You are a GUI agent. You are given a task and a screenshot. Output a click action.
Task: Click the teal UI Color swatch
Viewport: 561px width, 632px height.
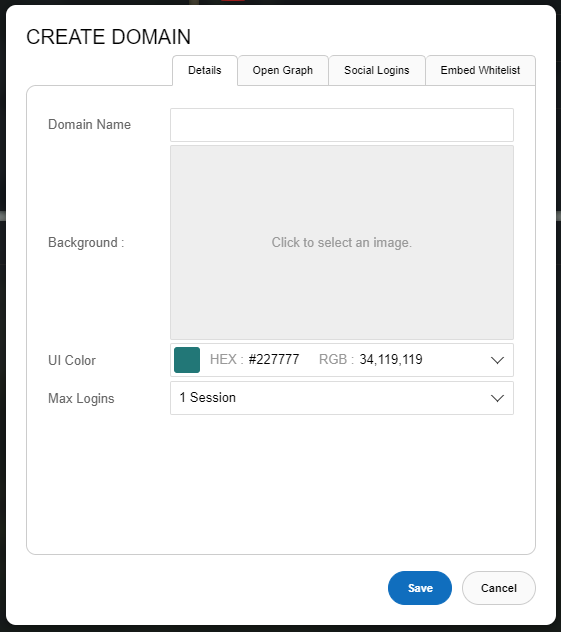187,360
